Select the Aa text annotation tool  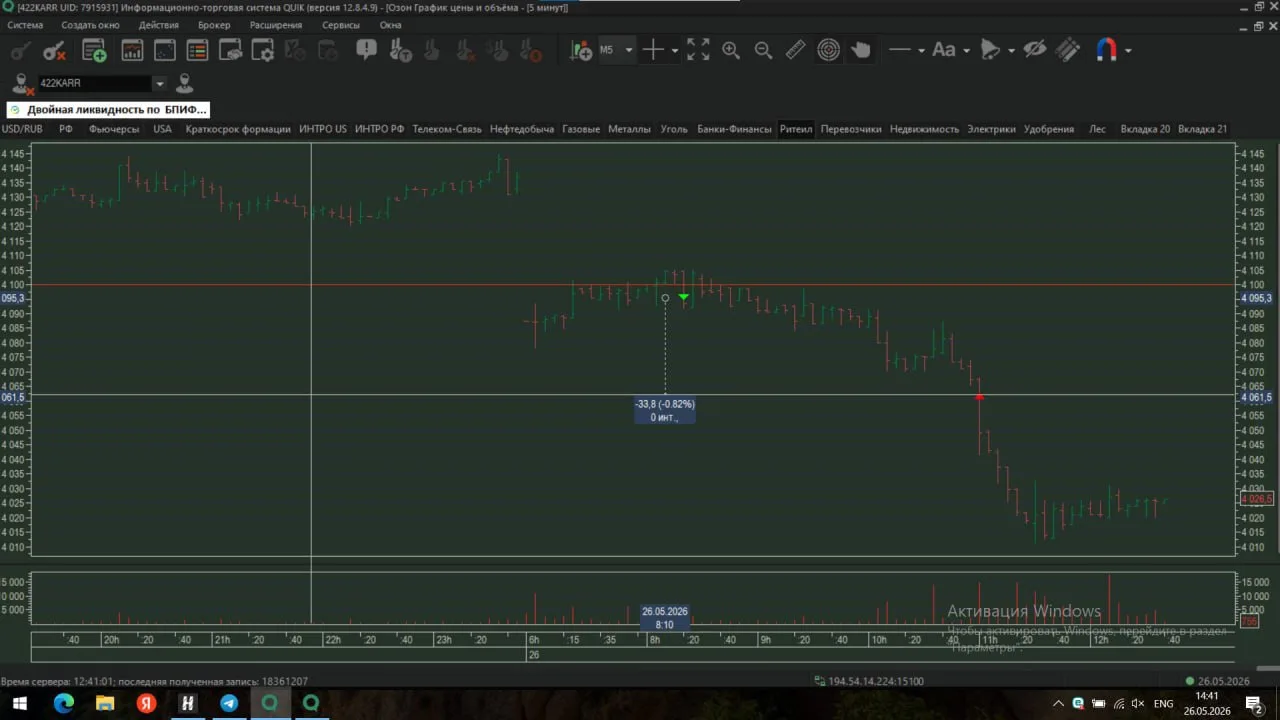click(x=944, y=50)
